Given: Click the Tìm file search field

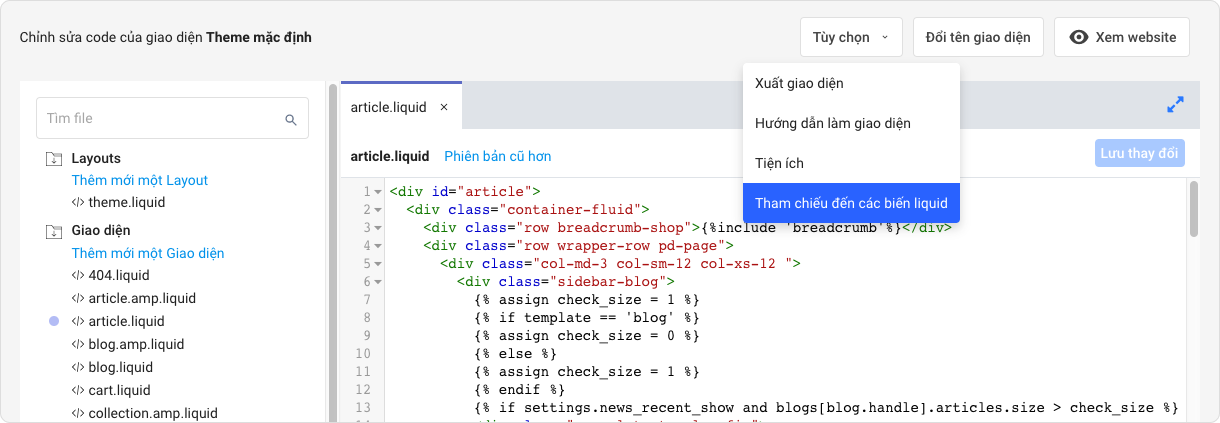Looking at the screenshot, I should [x=160, y=118].
